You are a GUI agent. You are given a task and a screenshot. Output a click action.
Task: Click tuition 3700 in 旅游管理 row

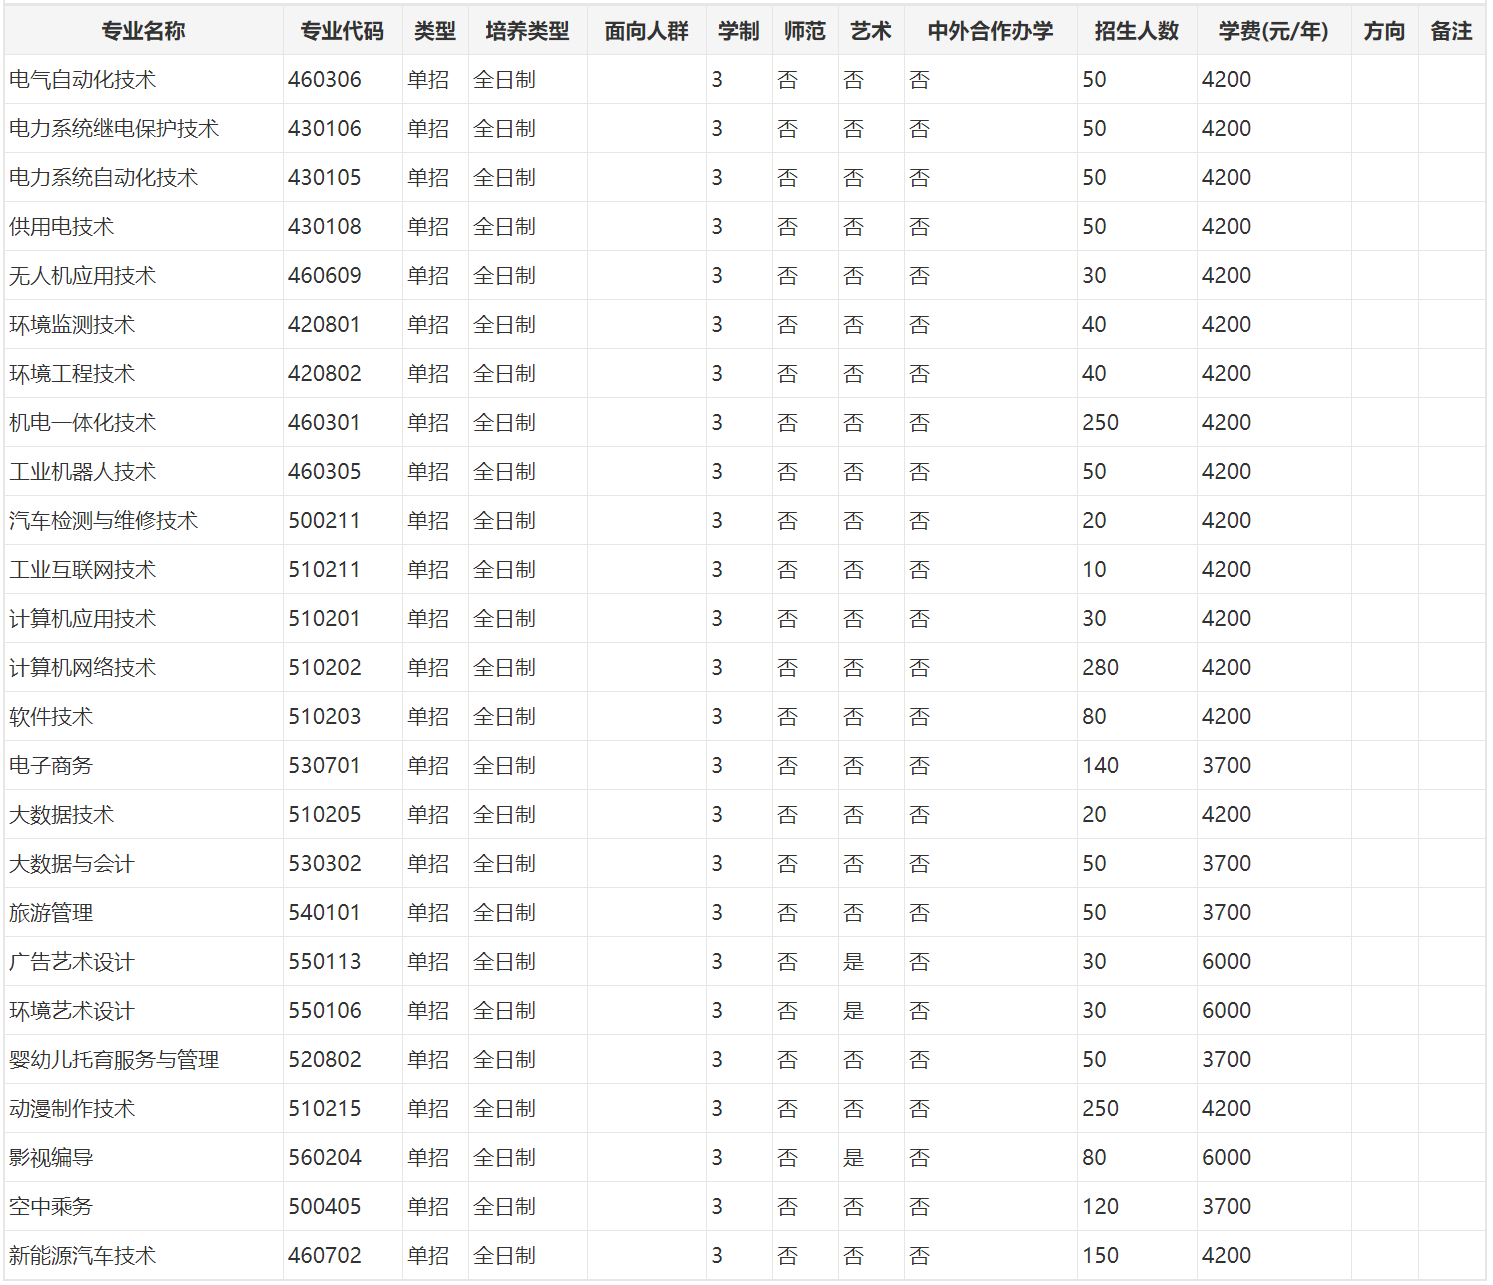[x=1226, y=912]
